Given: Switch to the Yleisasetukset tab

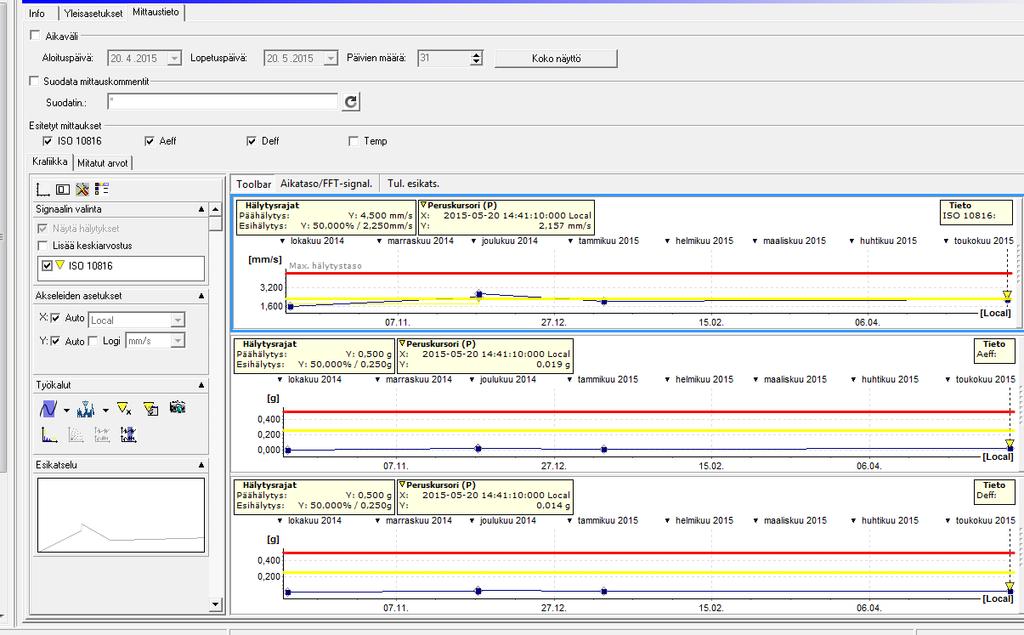Looking at the screenshot, I should click(x=93, y=13).
